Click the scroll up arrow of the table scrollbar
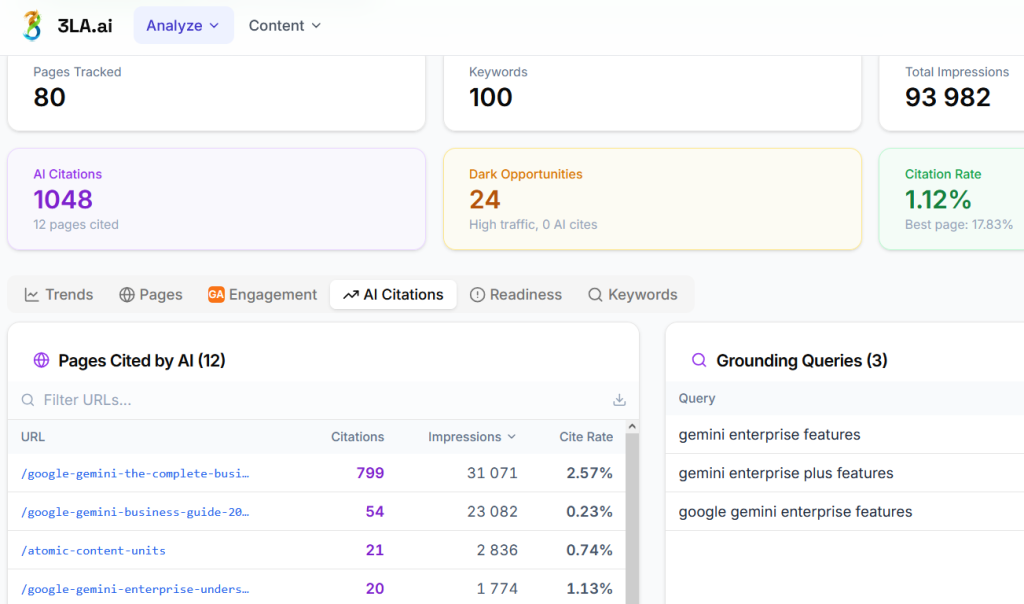 pyautogui.click(x=632, y=426)
